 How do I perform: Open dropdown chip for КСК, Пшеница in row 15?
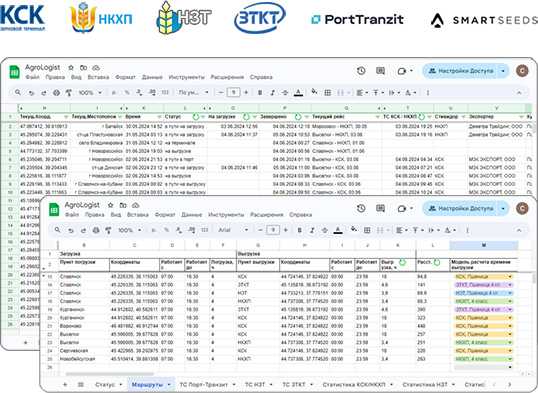tap(510, 277)
